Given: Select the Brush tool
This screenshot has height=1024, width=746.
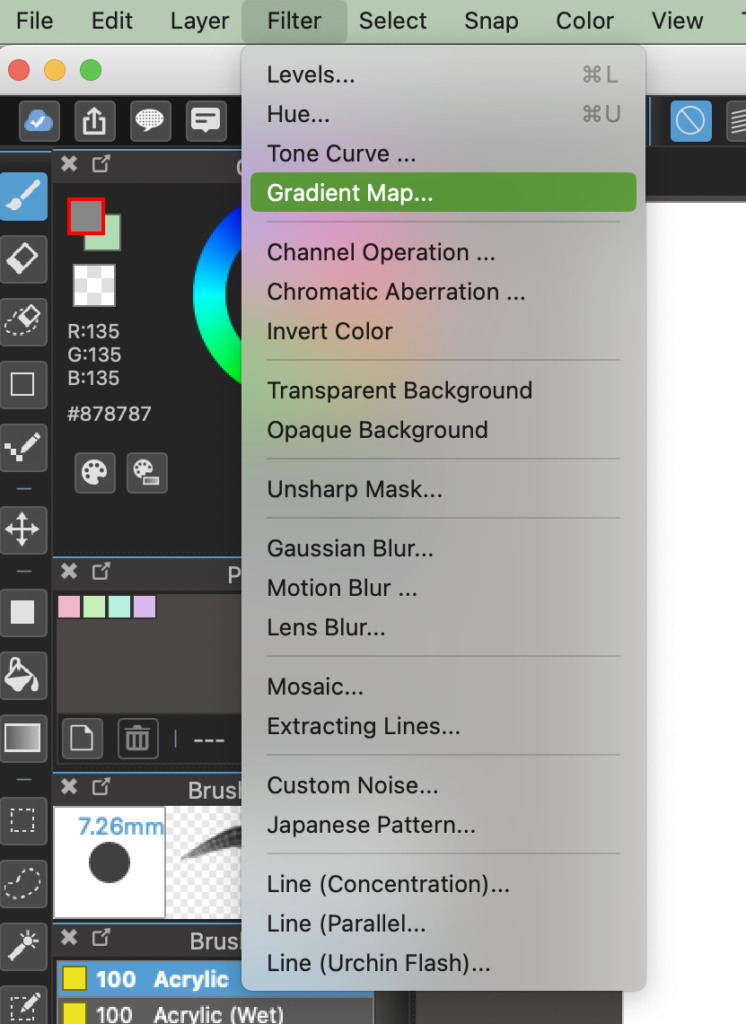Looking at the screenshot, I should point(23,196).
